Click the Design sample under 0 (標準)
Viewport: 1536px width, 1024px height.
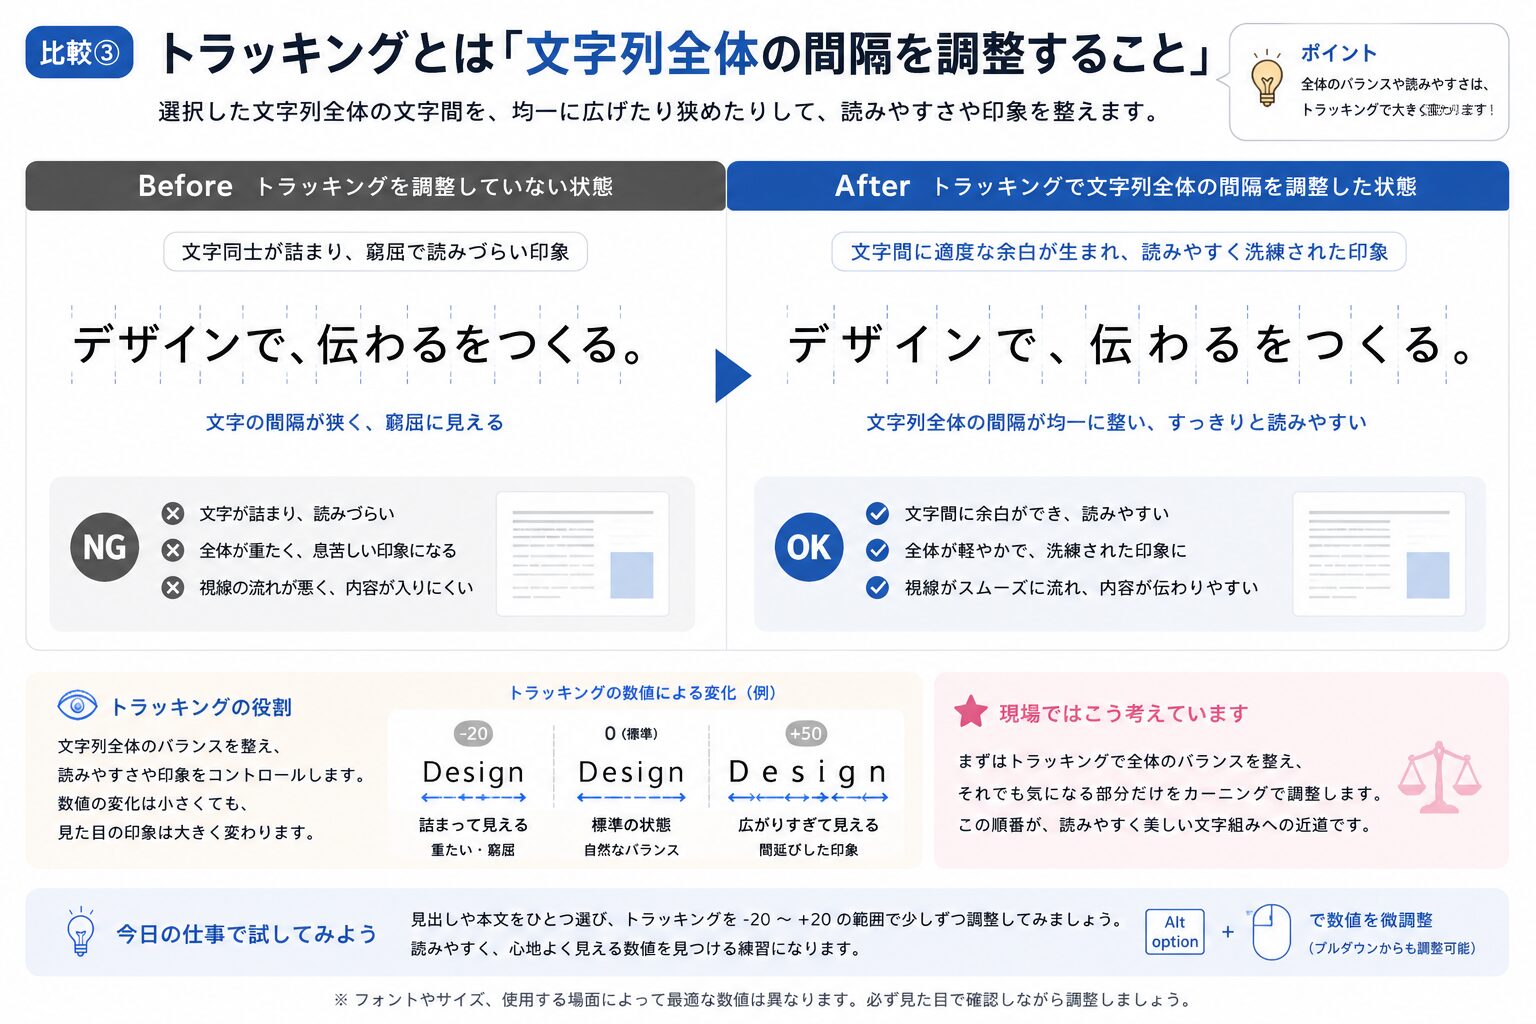(x=632, y=772)
